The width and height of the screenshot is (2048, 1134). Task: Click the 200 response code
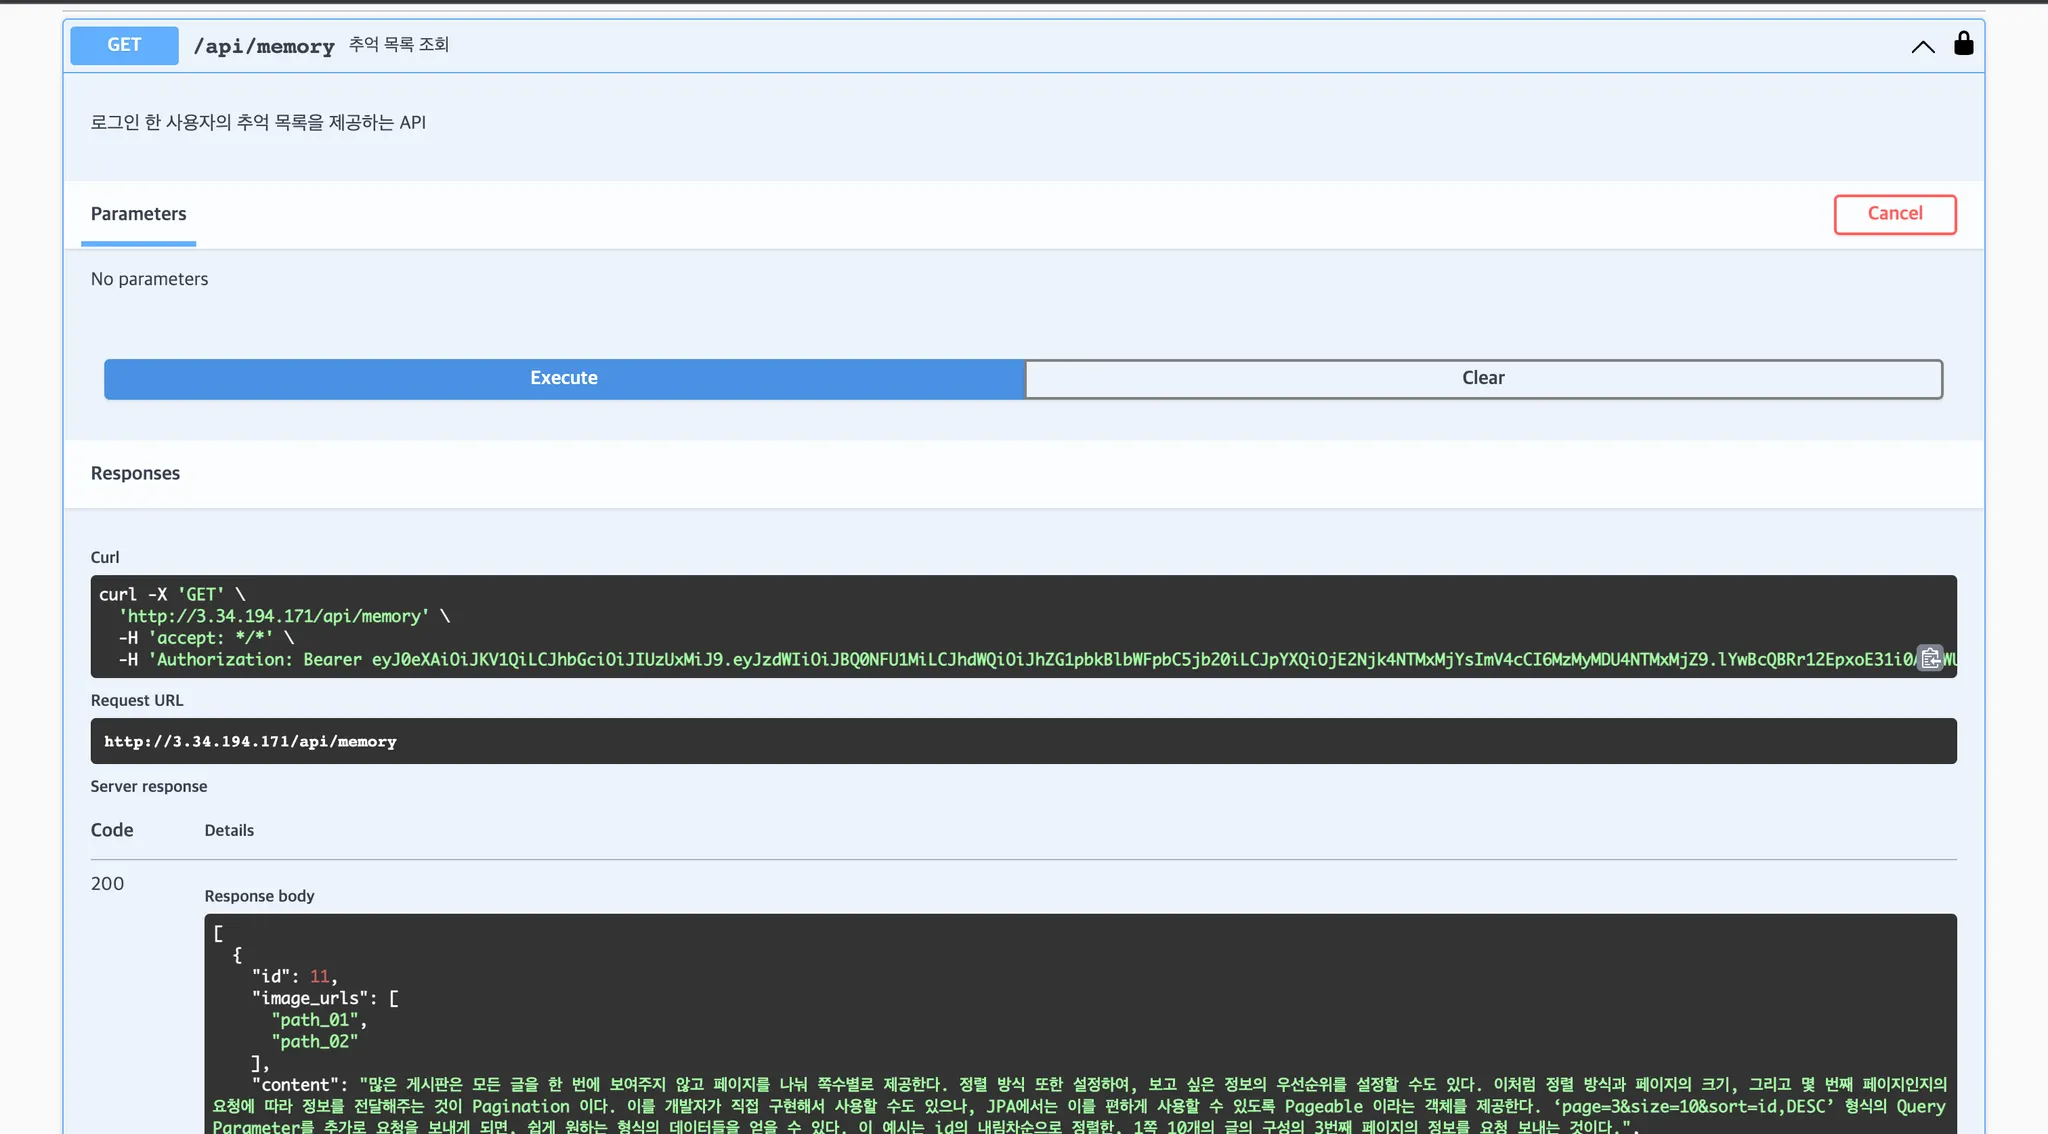pos(107,883)
